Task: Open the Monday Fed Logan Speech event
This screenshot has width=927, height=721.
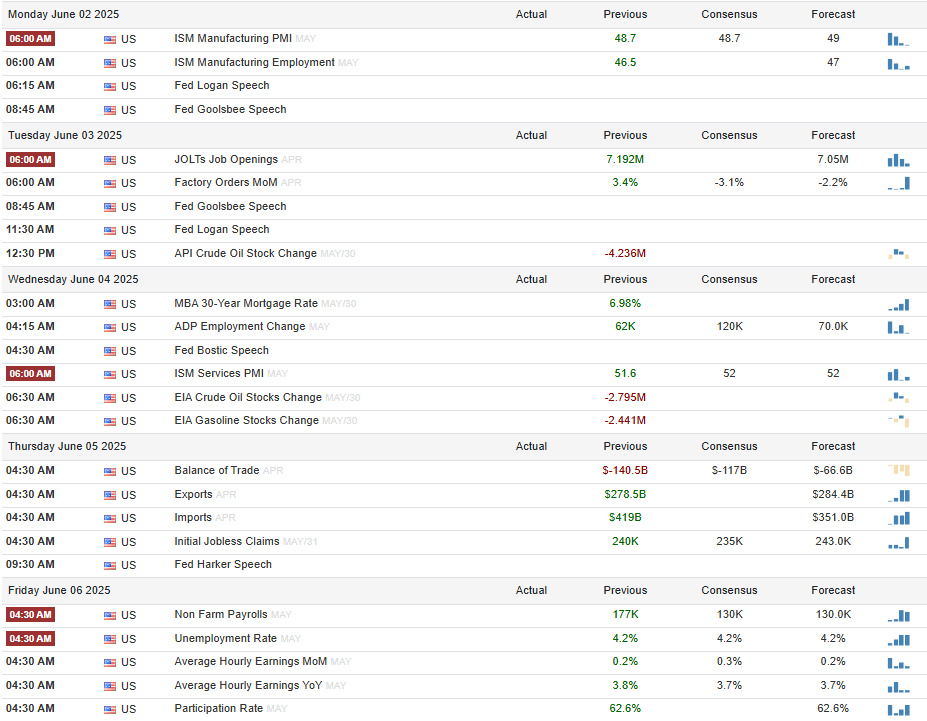Action: pyautogui.click(x=222, y=85)
